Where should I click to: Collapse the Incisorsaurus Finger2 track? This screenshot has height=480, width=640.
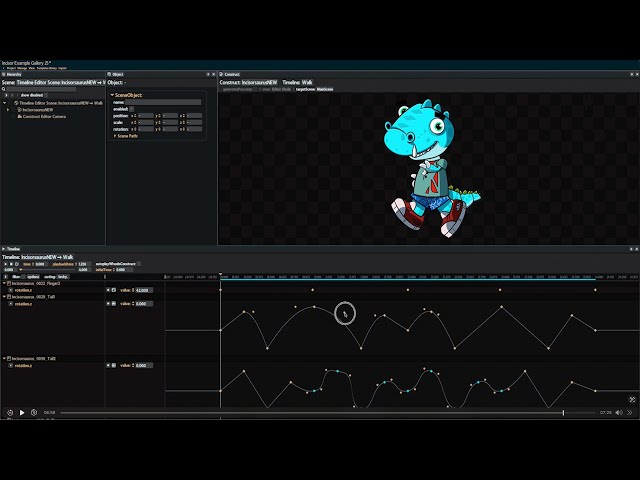coord(4,283)
